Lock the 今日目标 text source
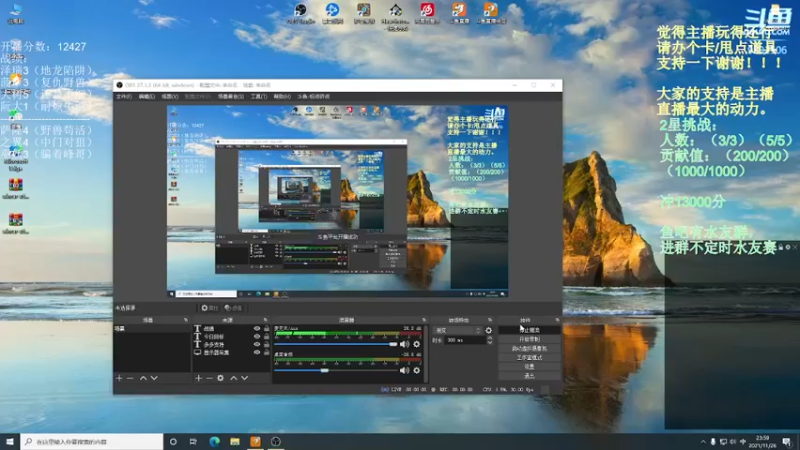The image size is (800, 450). coord(266,336)
